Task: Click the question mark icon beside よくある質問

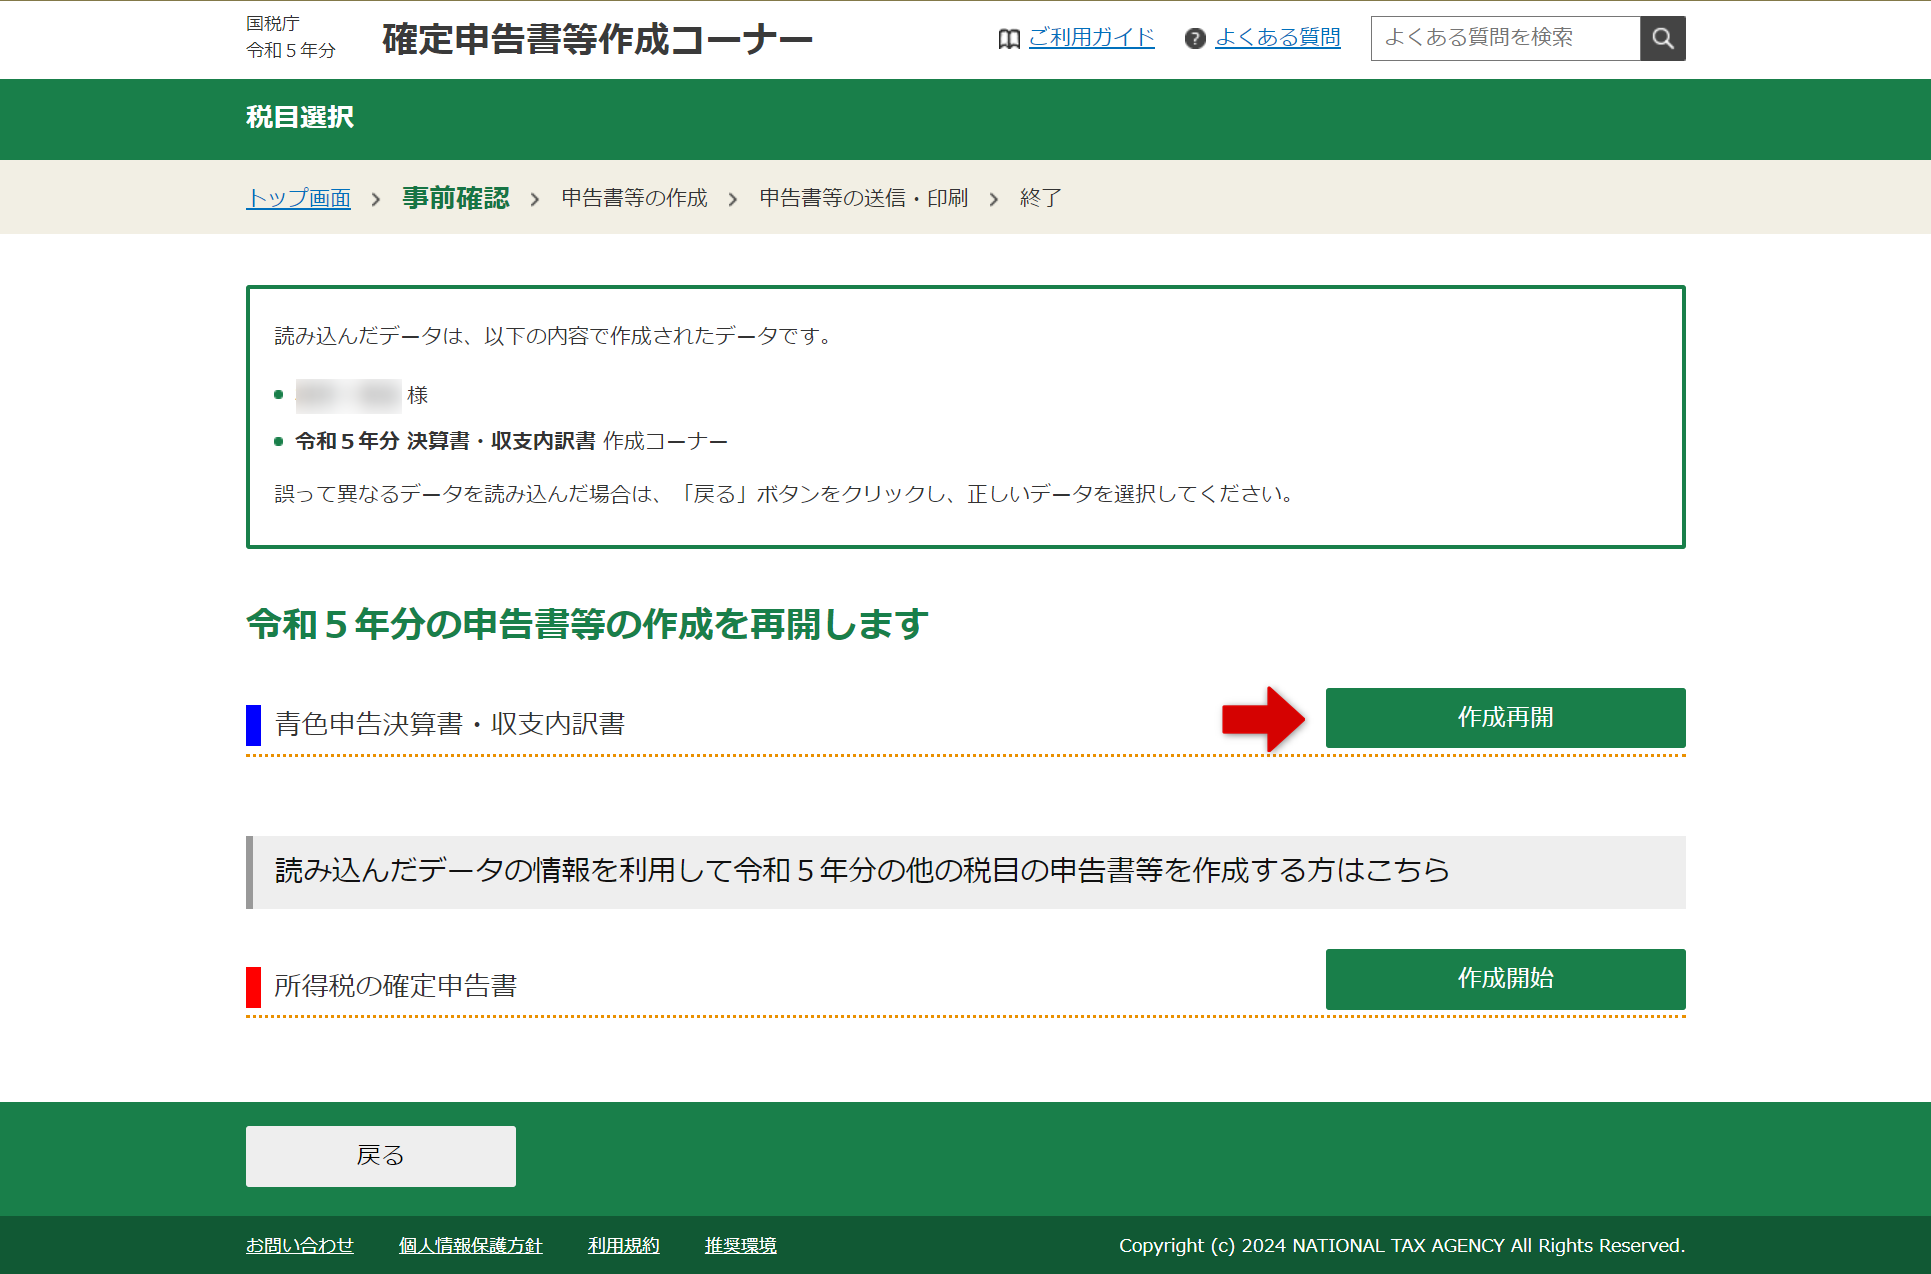Action: [1194, 38]
